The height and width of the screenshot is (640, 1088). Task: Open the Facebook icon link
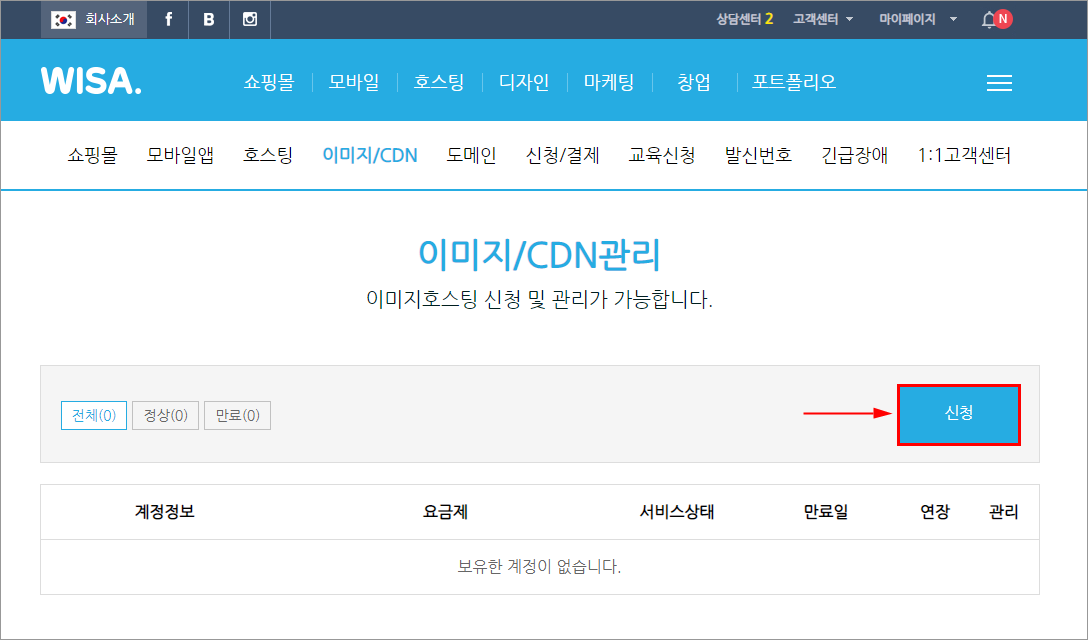click(168, 19)
